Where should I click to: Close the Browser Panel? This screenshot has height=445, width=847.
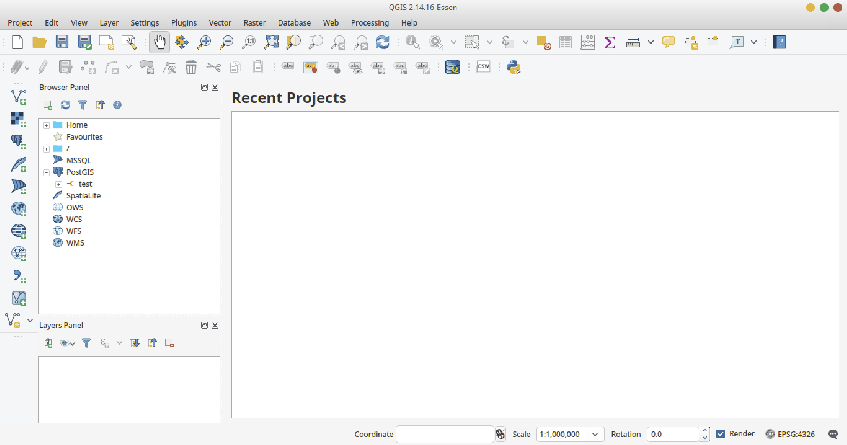click(215, 87)
